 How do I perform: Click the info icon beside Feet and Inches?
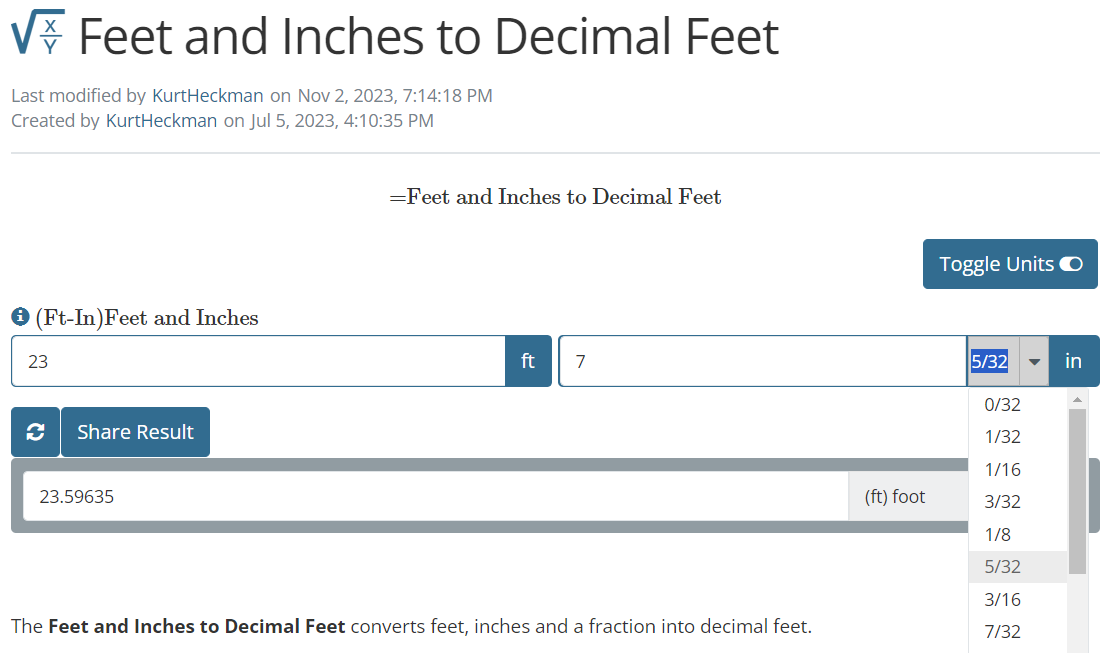click(20, 317)
